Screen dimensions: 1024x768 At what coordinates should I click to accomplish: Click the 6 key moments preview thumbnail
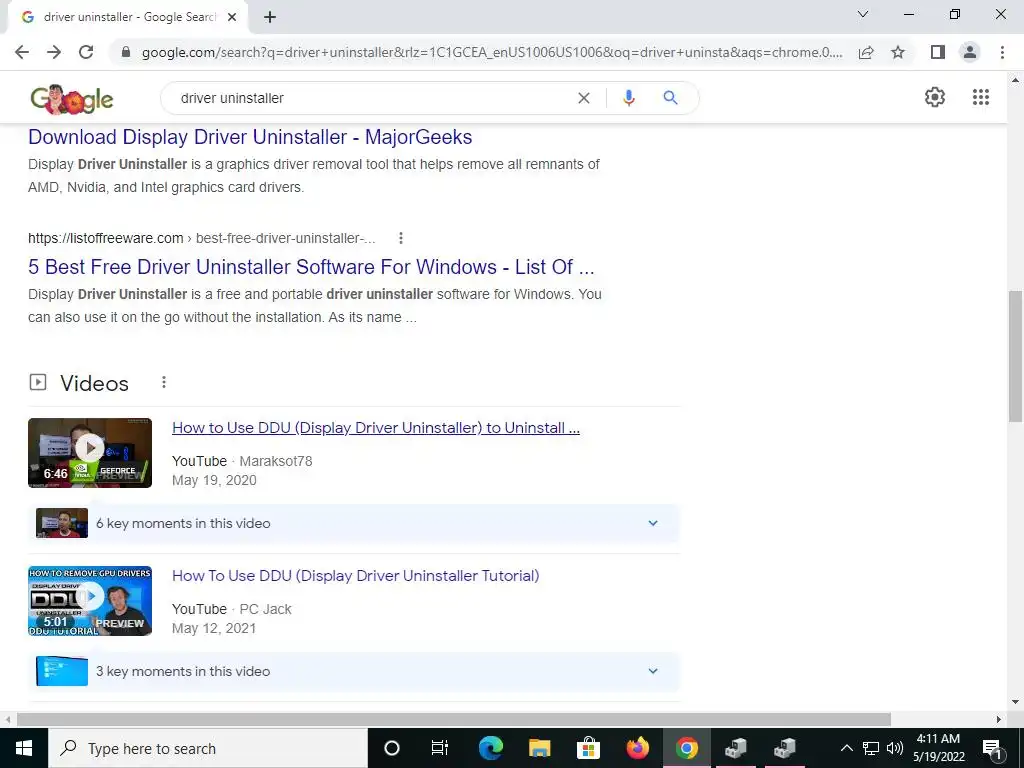tap(62, 523)
